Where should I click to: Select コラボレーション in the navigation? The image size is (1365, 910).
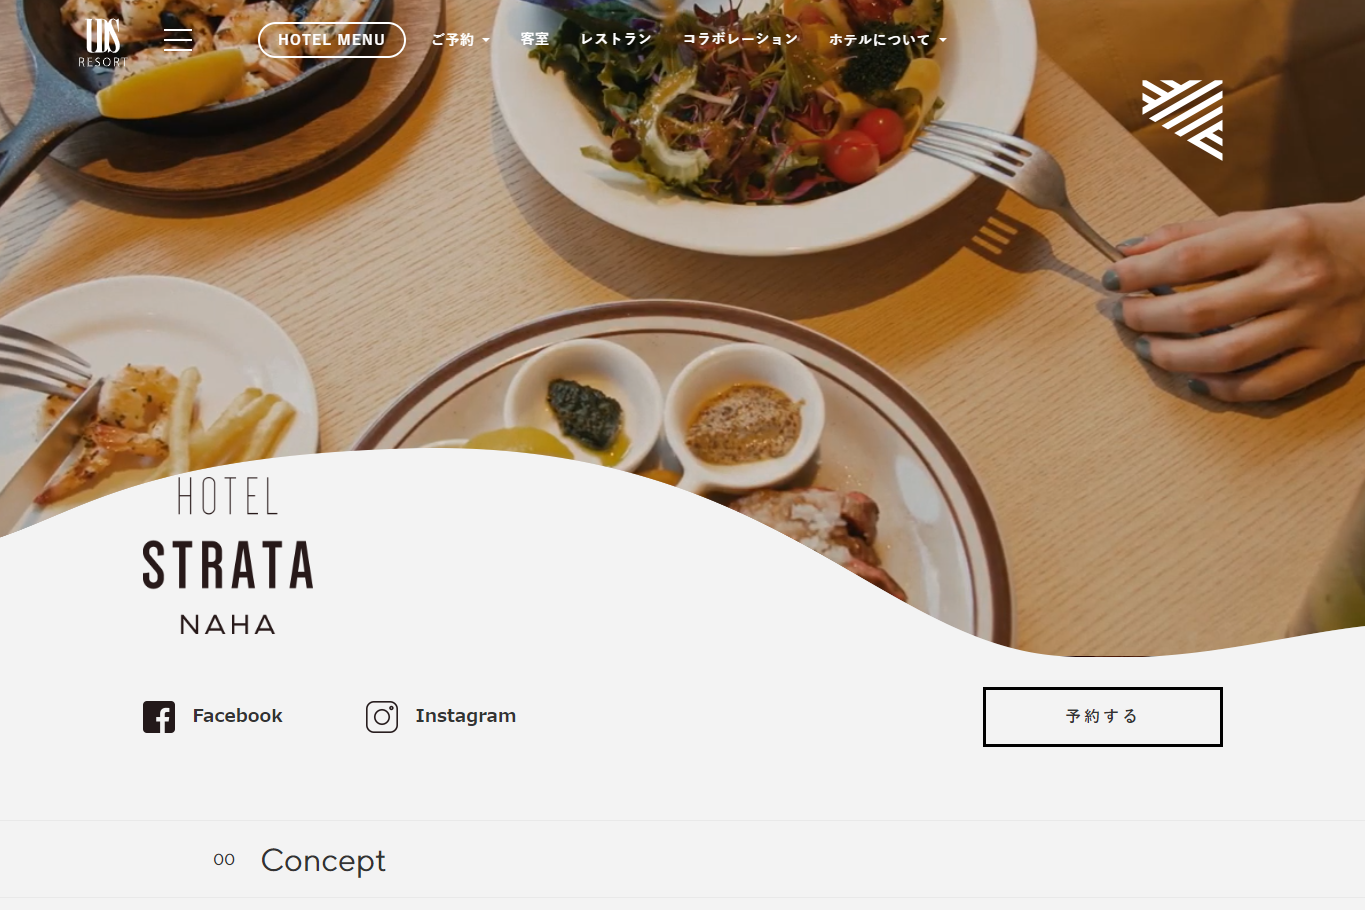pos(740,40)
